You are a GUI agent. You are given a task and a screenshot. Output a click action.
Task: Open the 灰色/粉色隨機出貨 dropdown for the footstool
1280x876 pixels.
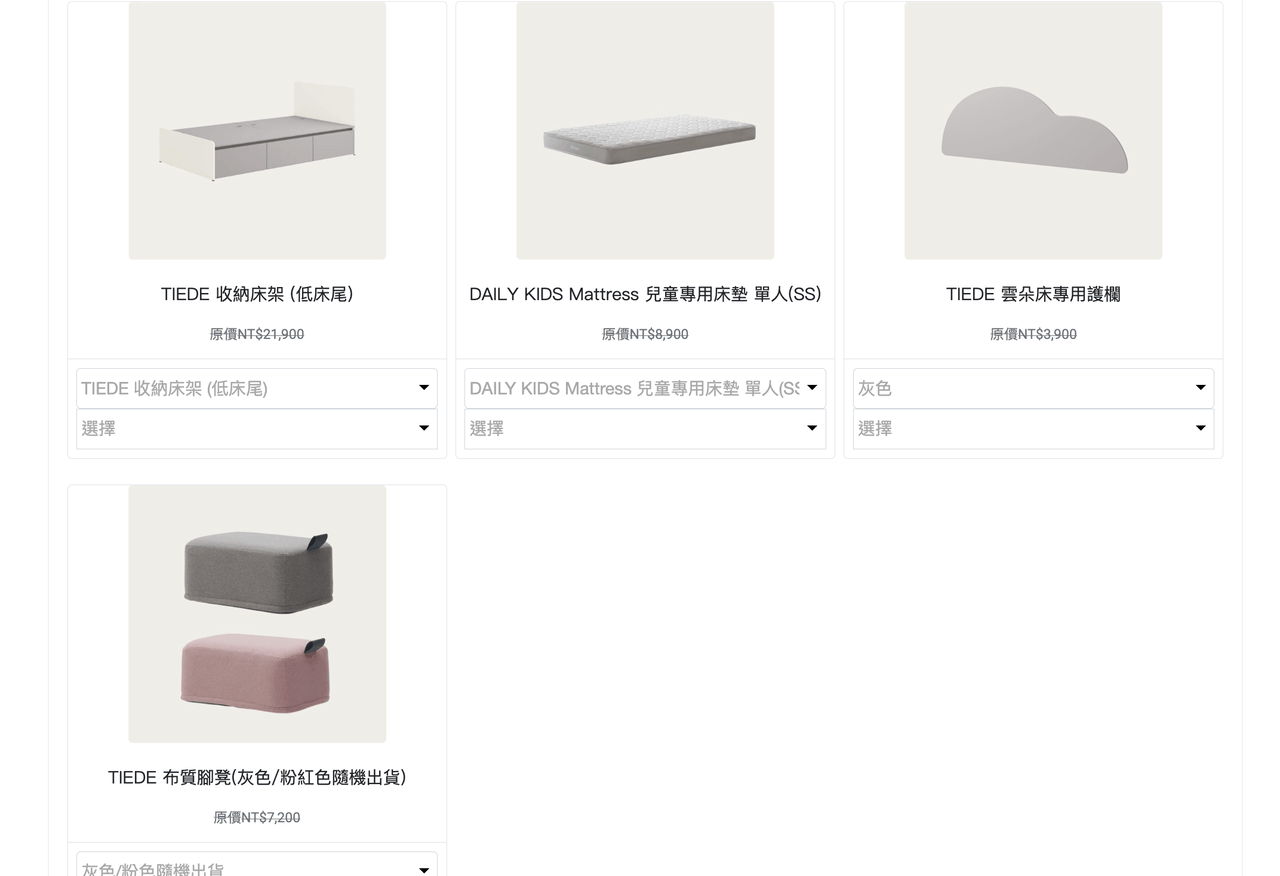[x=257, y=865]
